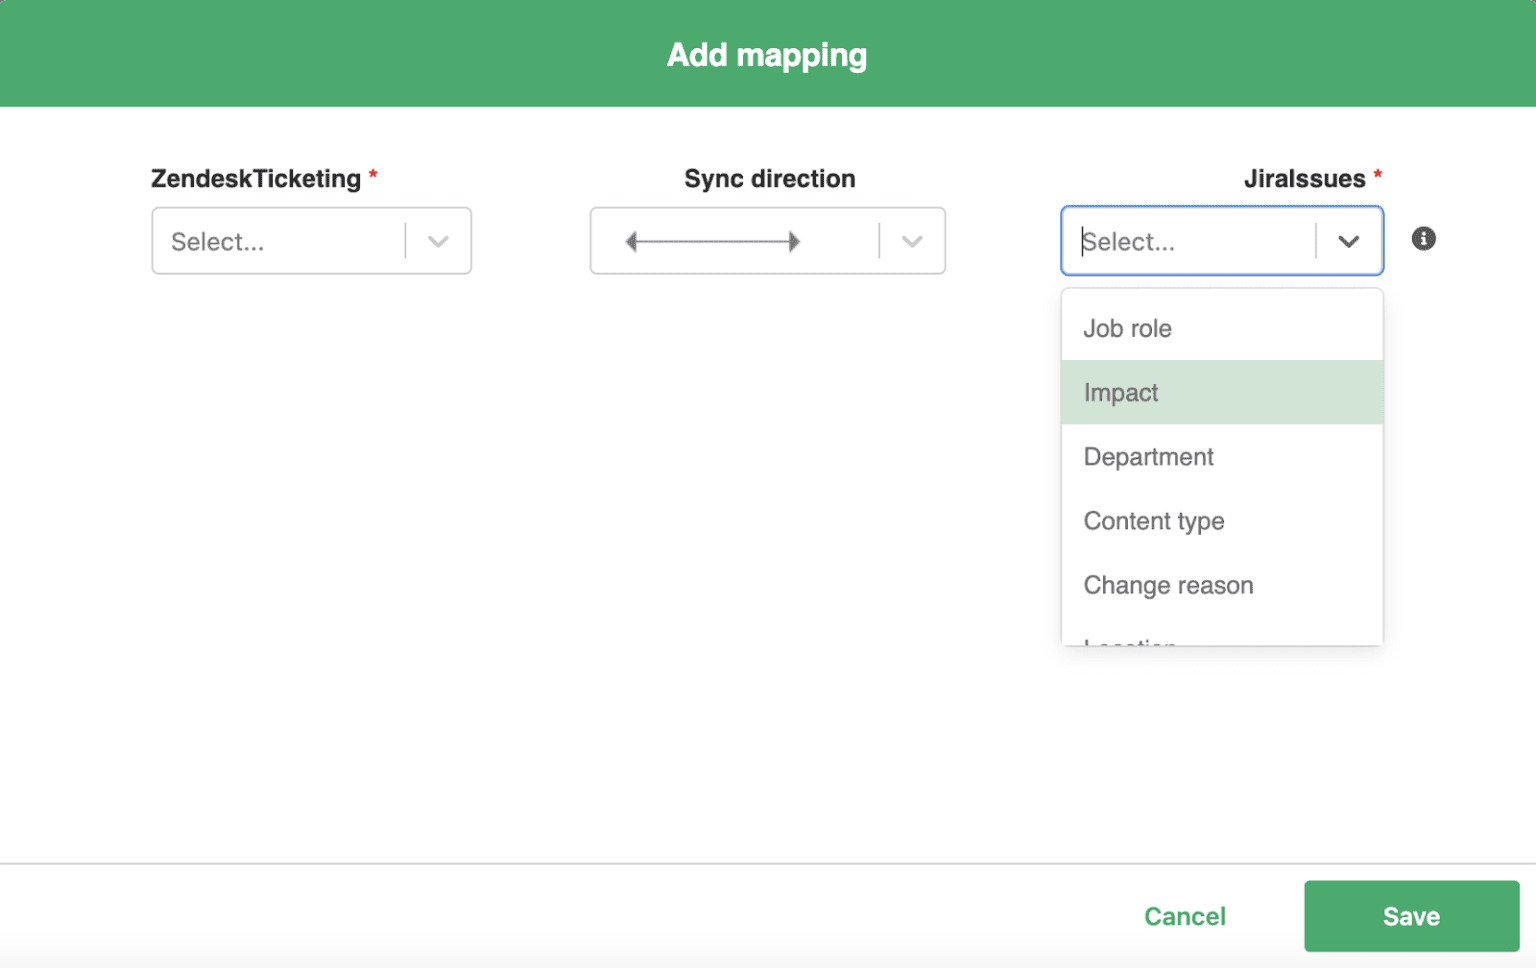Click the Cancel button
Viewport: 1536px width, 968px height.
[x=1184, y=916]
